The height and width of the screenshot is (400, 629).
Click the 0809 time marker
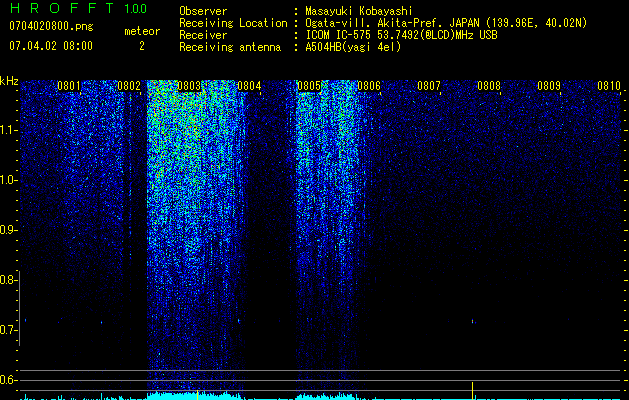tap(549, 86)
